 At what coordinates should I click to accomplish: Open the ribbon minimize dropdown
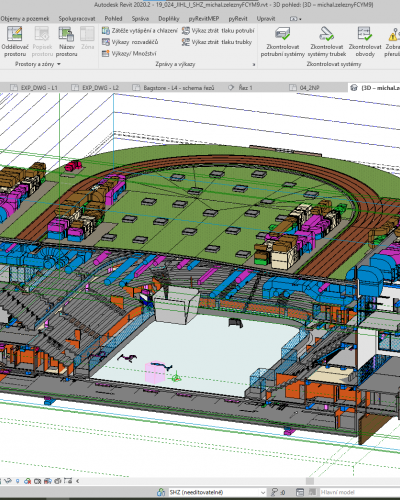(x=296, y=19)
